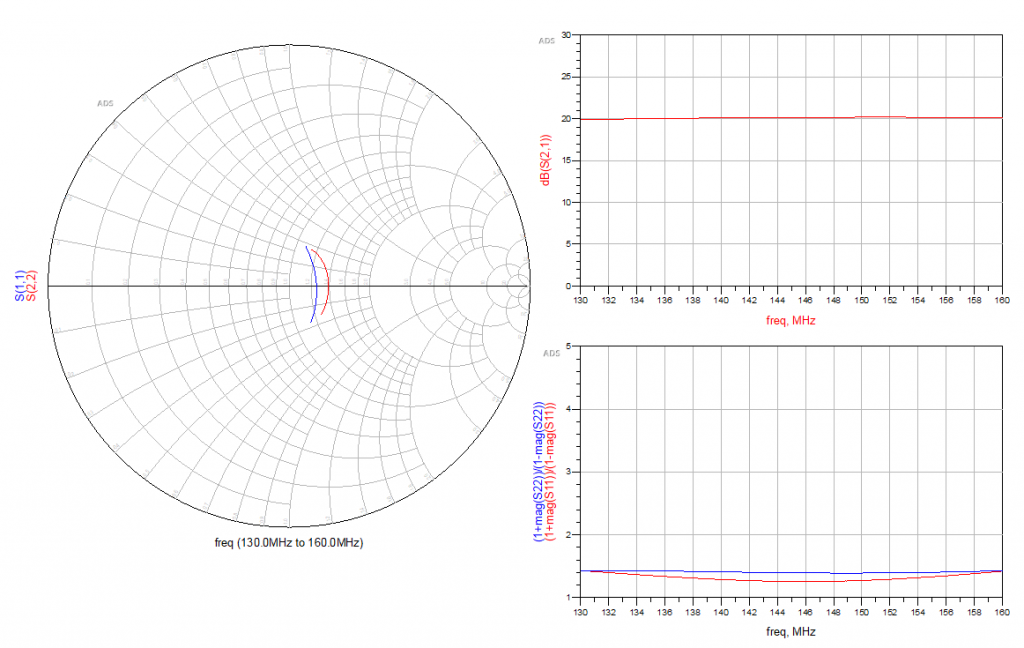Click the ADS watermark label on Smith chart
This screenshot has width=1024, height=648.
(105, 103)
